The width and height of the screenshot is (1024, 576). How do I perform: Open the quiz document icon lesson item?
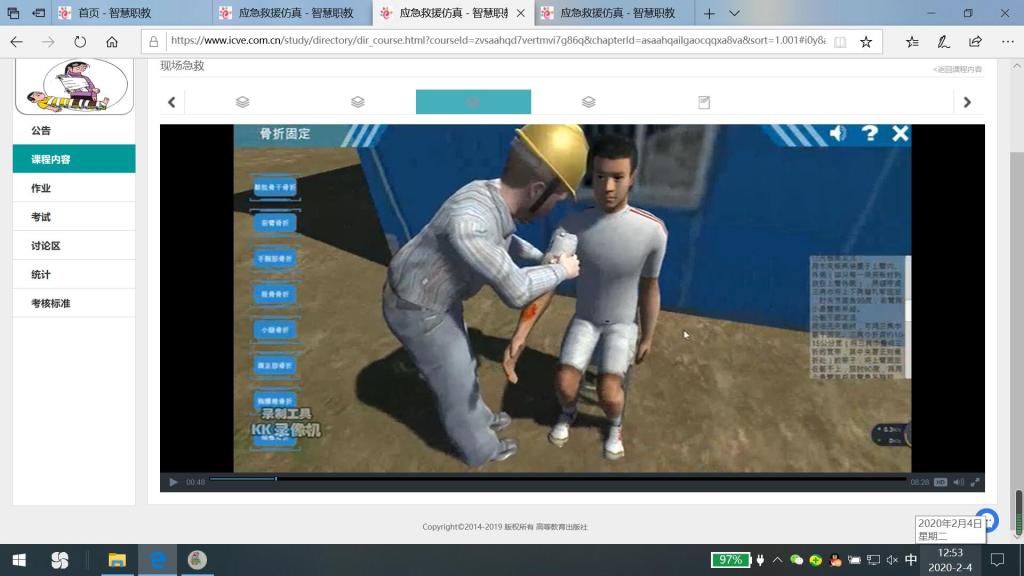point(704,102)
